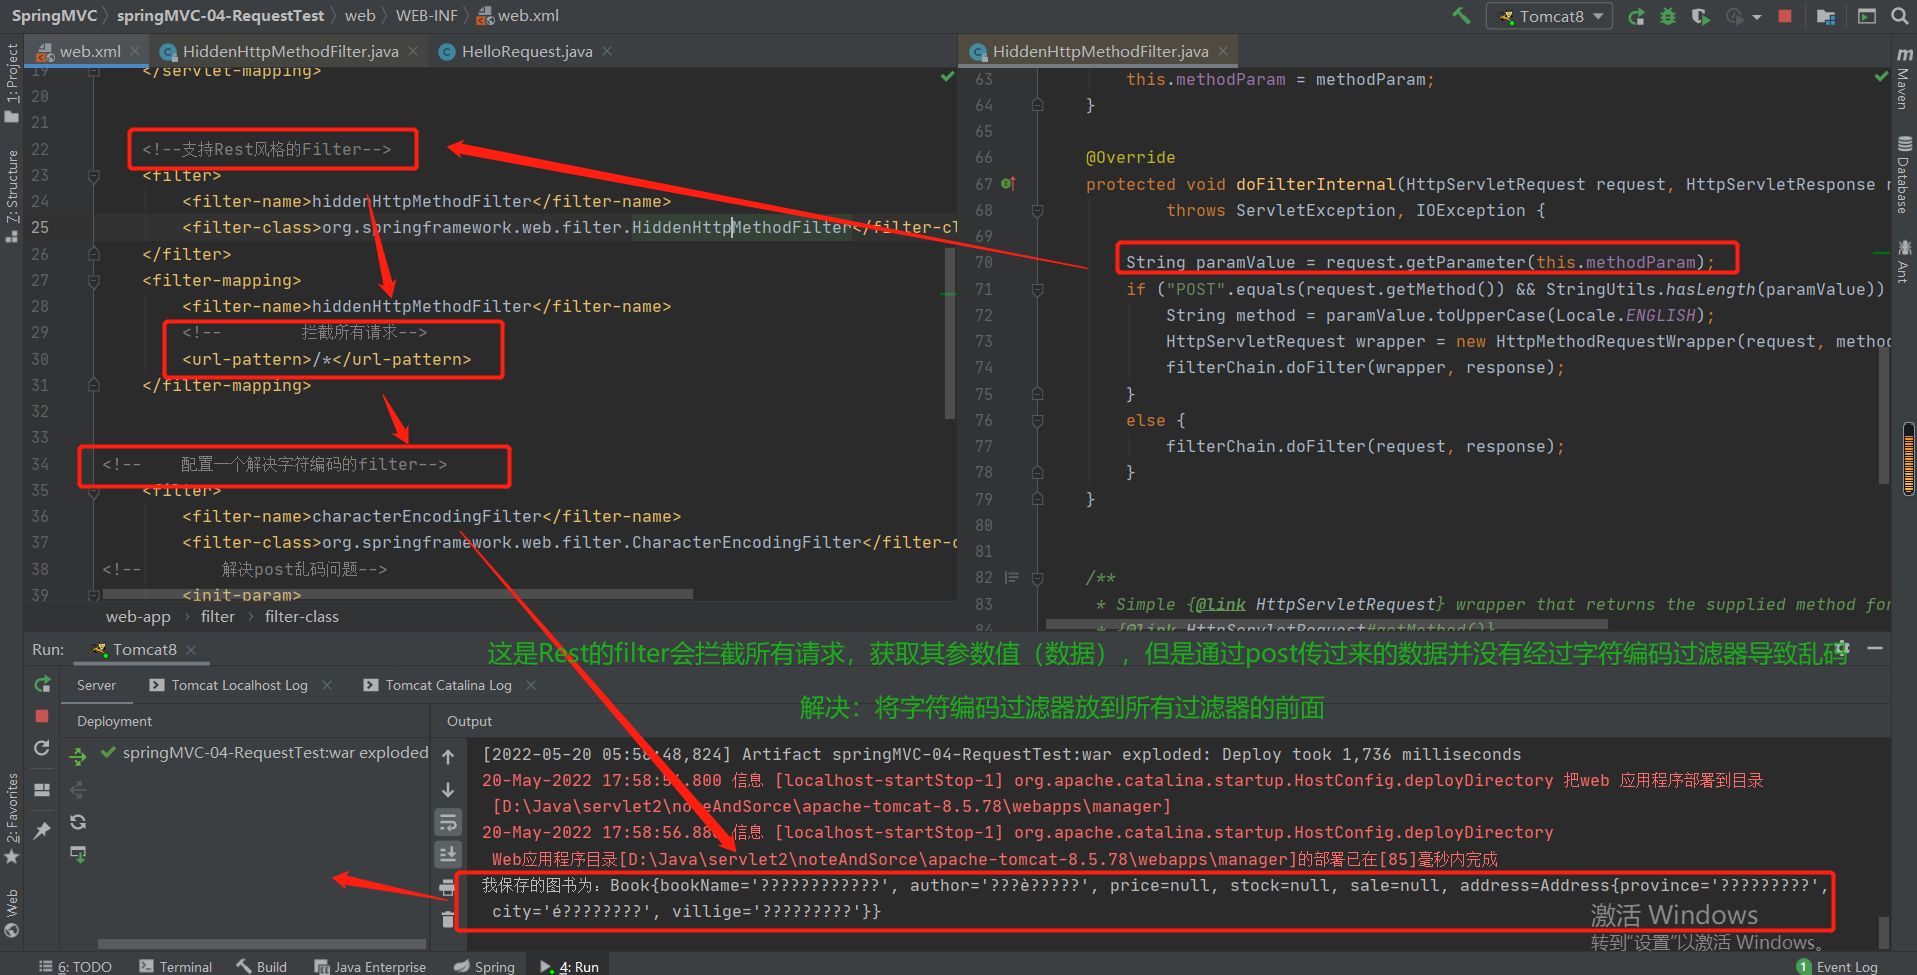This screenshot has height=975, width=1917.
Task: Open the Database tool window tab
Action: (x=1904, y=175)
